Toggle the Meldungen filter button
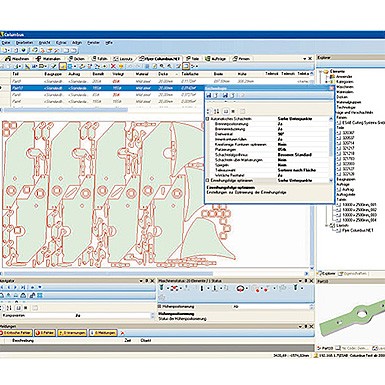 tap(103, 333)
